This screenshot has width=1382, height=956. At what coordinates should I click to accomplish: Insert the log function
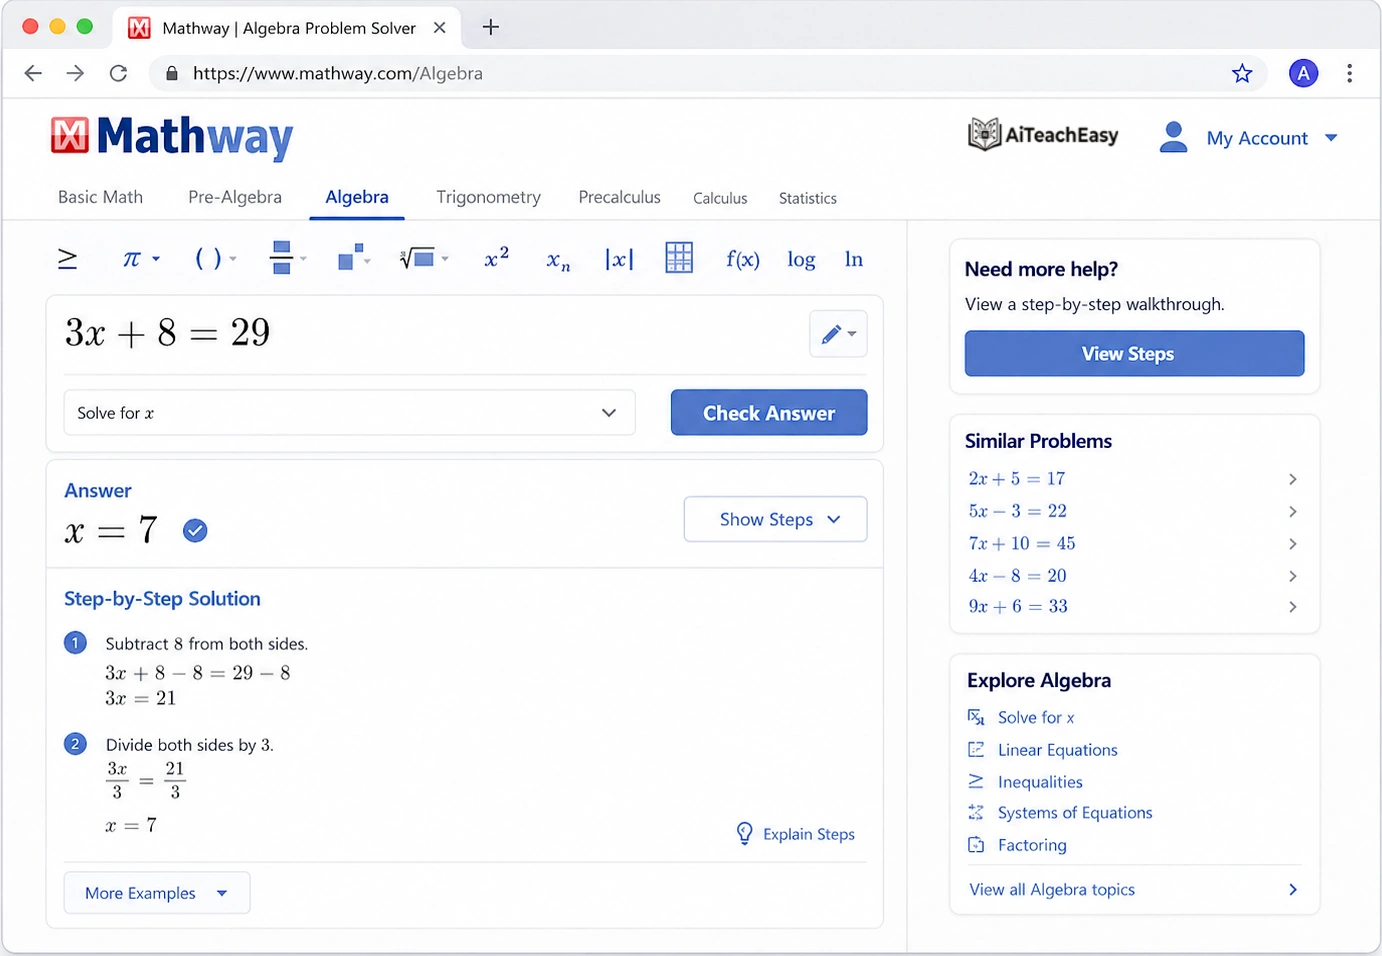pos(801,259)
